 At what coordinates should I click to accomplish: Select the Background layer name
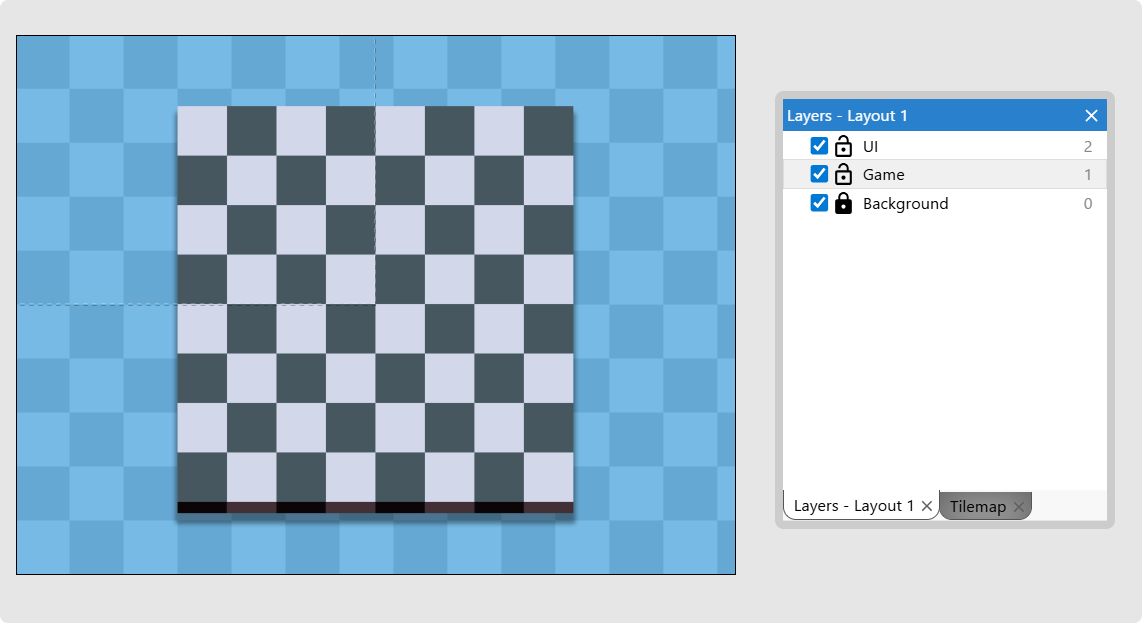pyautogui.click(x=905, y=204)
